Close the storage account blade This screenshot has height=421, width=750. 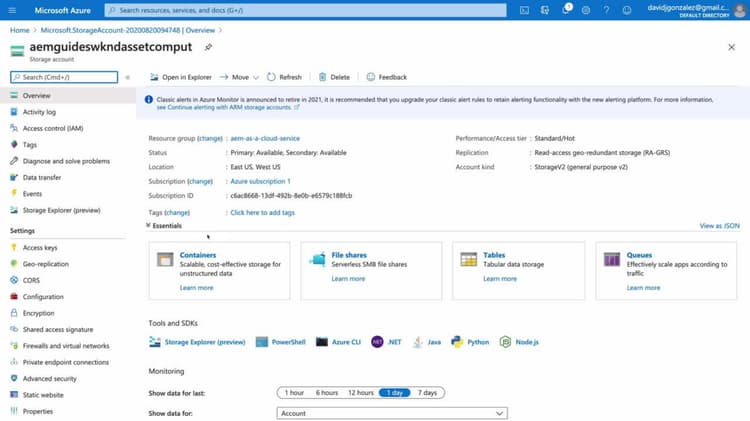coord(731,47)
